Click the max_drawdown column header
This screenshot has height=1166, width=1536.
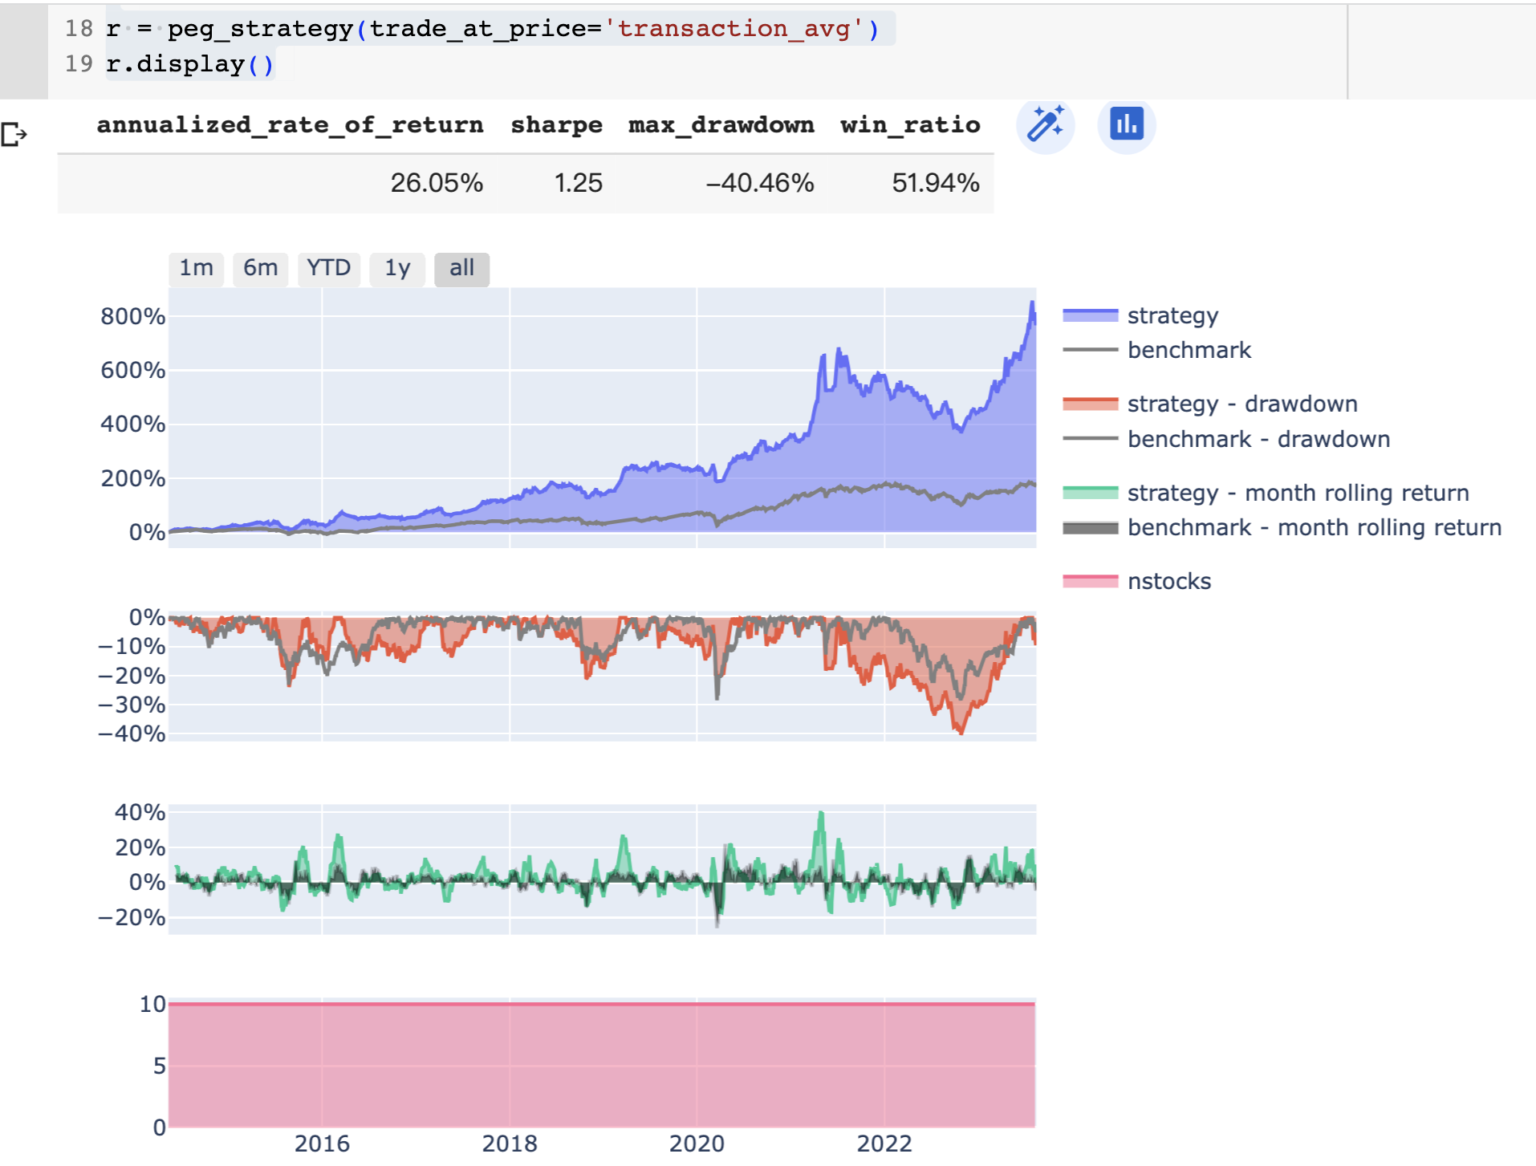[720, 125]
